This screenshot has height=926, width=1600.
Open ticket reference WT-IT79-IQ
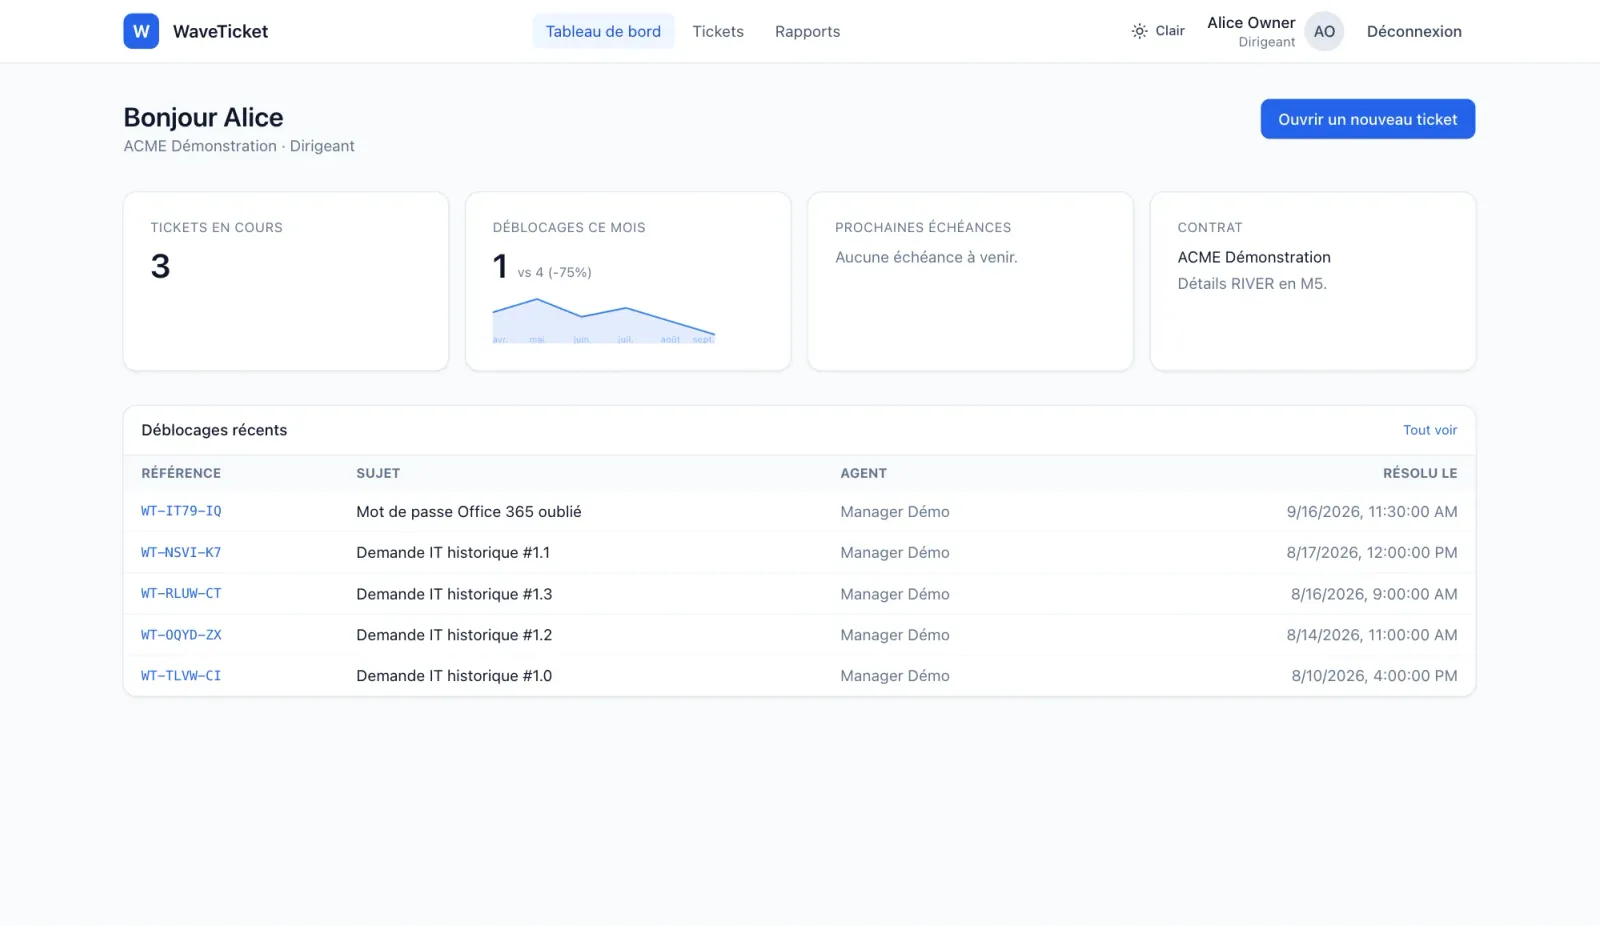pos(181,511)
